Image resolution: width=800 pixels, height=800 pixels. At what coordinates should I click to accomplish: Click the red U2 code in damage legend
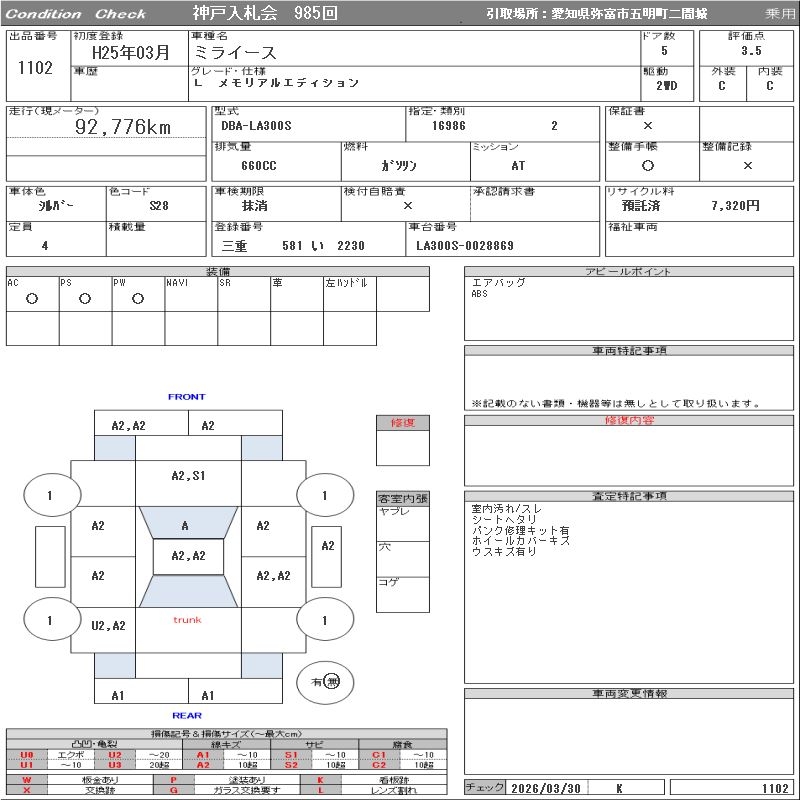point(115,755)
